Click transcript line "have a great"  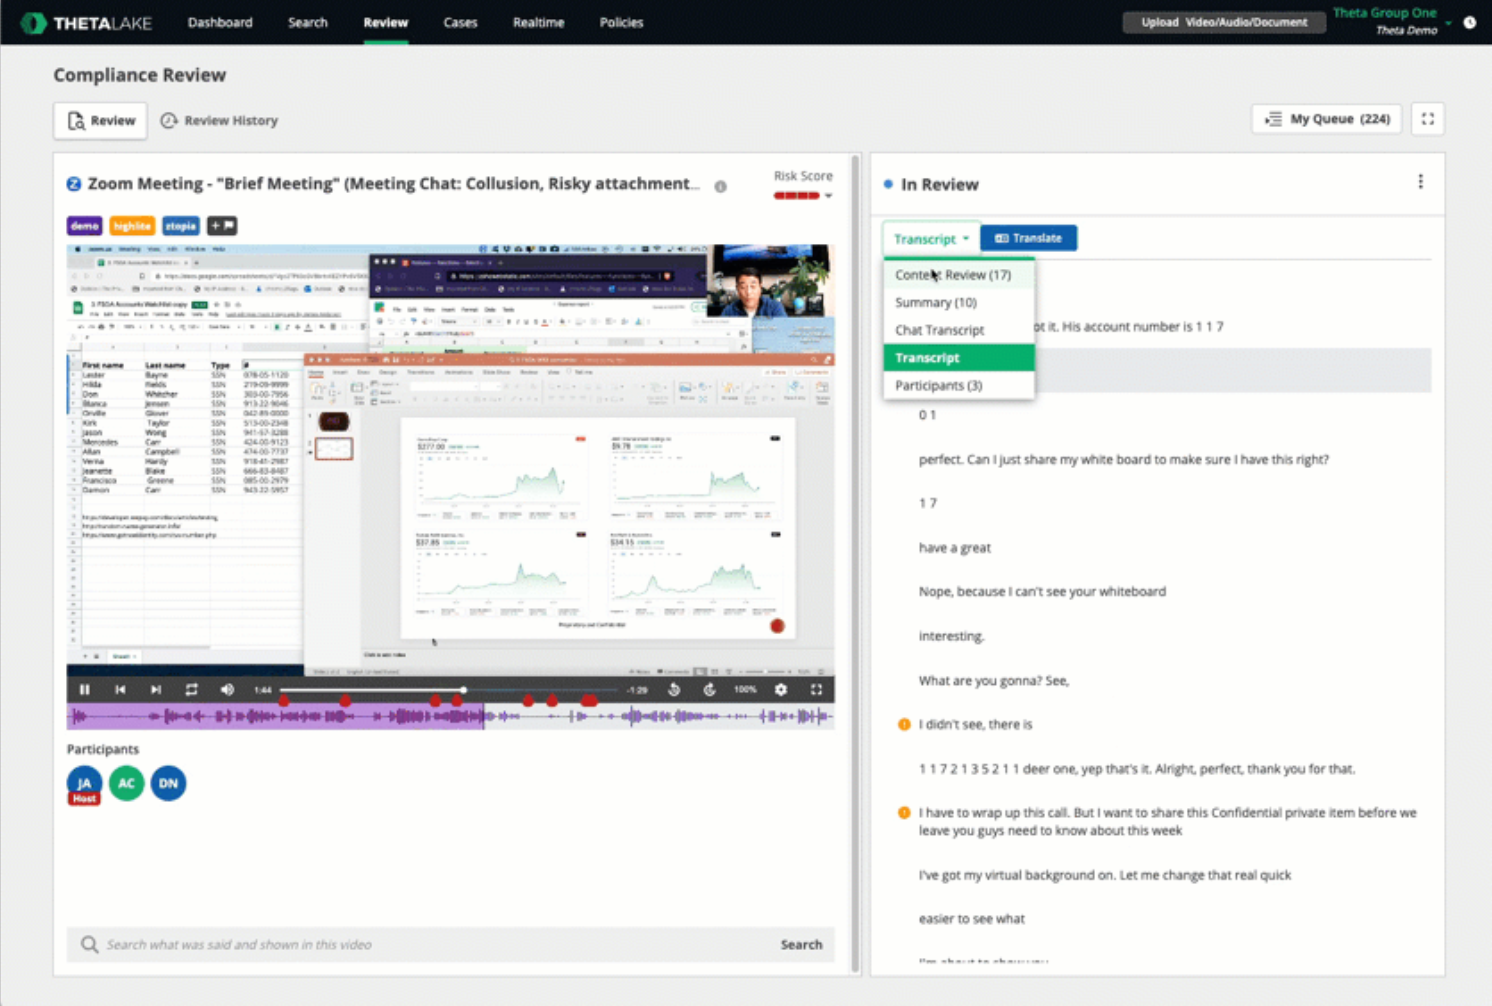[955, 547]
